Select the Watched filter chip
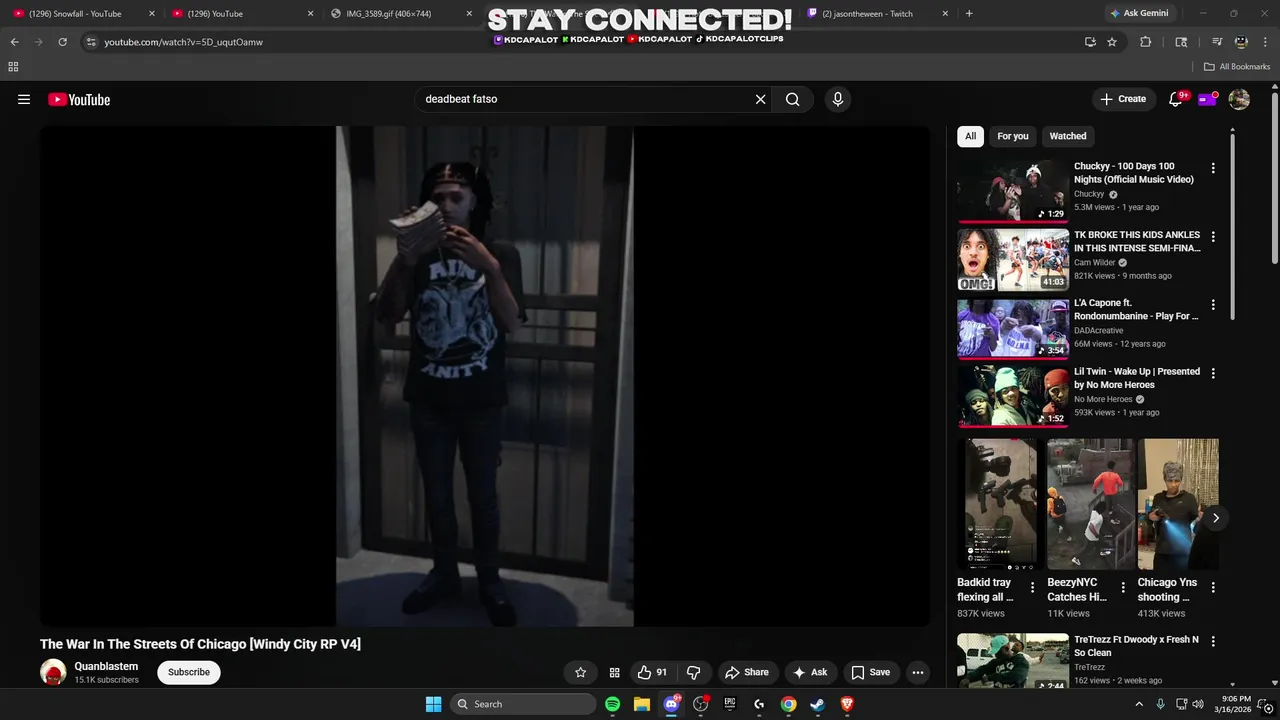 point(1067,136)
